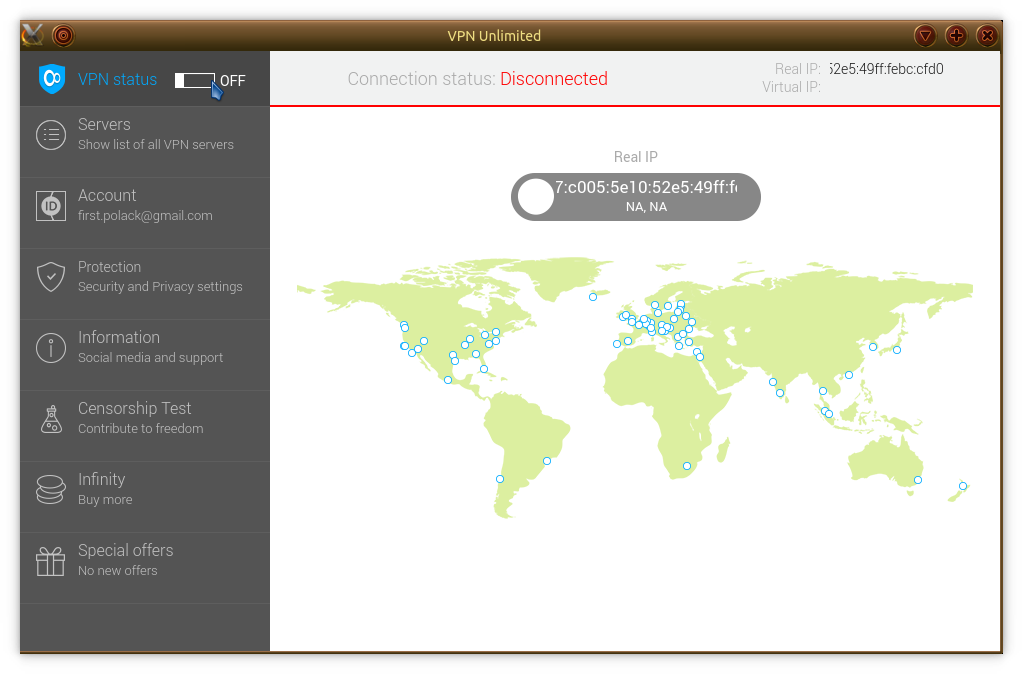Click the "NA, NA" location text

647,207
